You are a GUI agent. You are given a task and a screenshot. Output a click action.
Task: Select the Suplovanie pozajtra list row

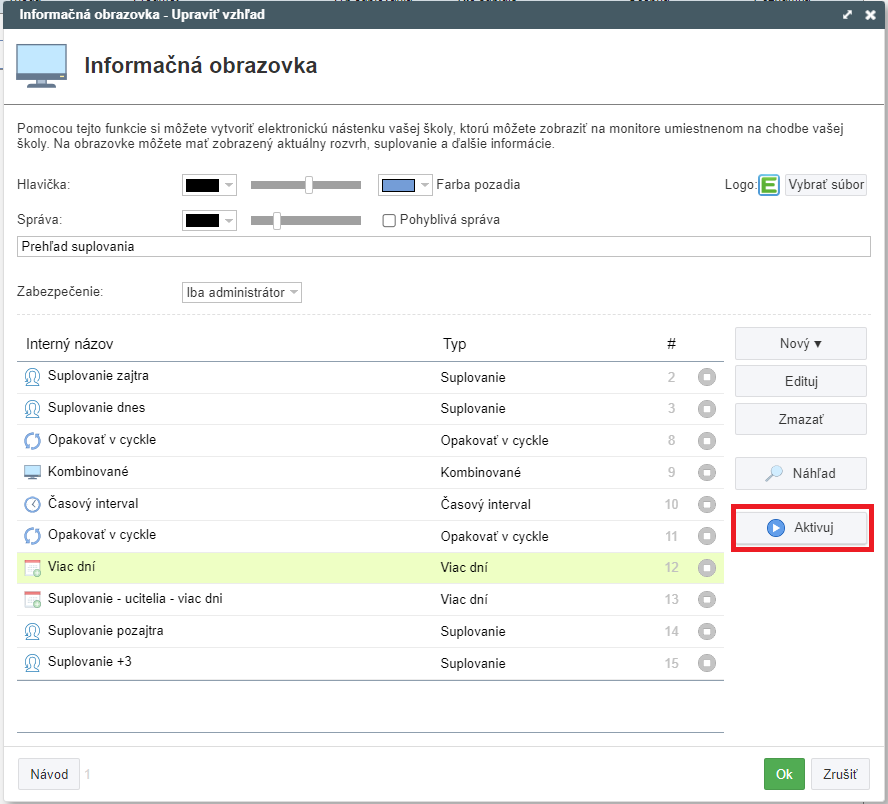tap(370, 631)
